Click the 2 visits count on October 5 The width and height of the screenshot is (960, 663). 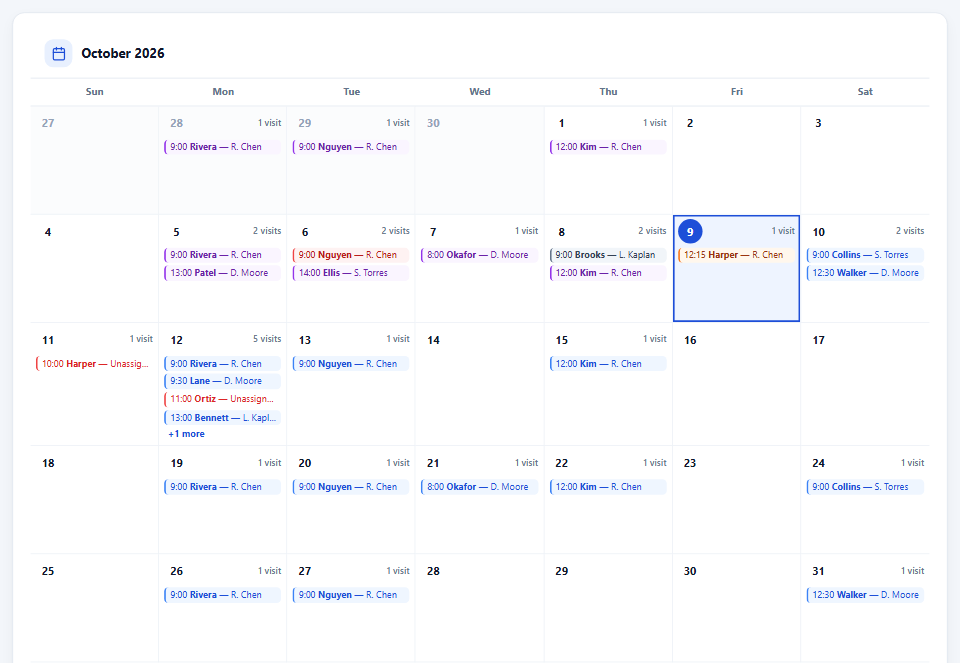[267, 231]
